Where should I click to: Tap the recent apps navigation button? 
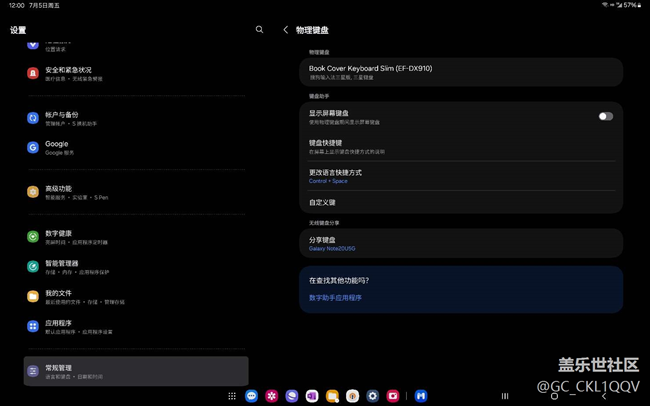coord(505,396)
